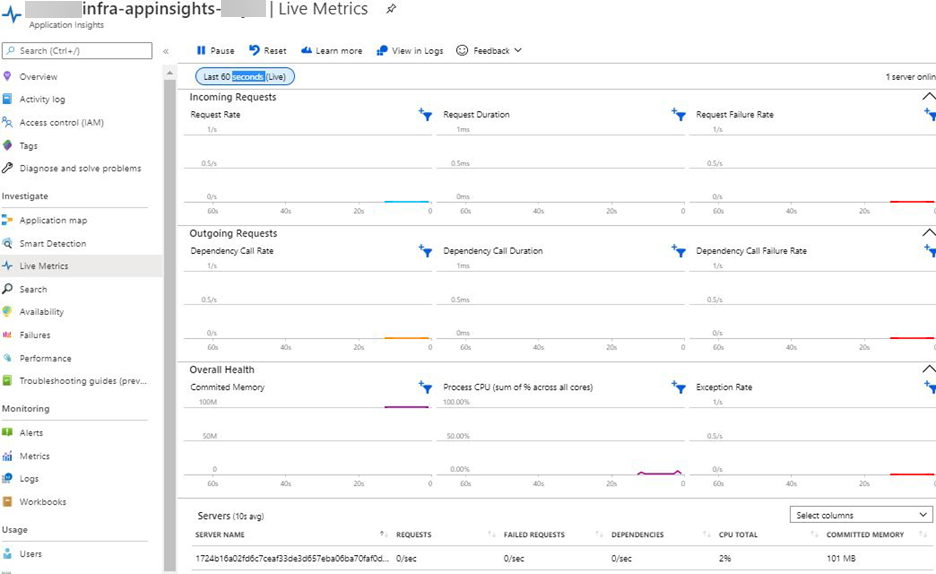Click filter icon on Process CPU chart
Image resolution: width=936 pixels, height=574 pixels.
[678, 387]
